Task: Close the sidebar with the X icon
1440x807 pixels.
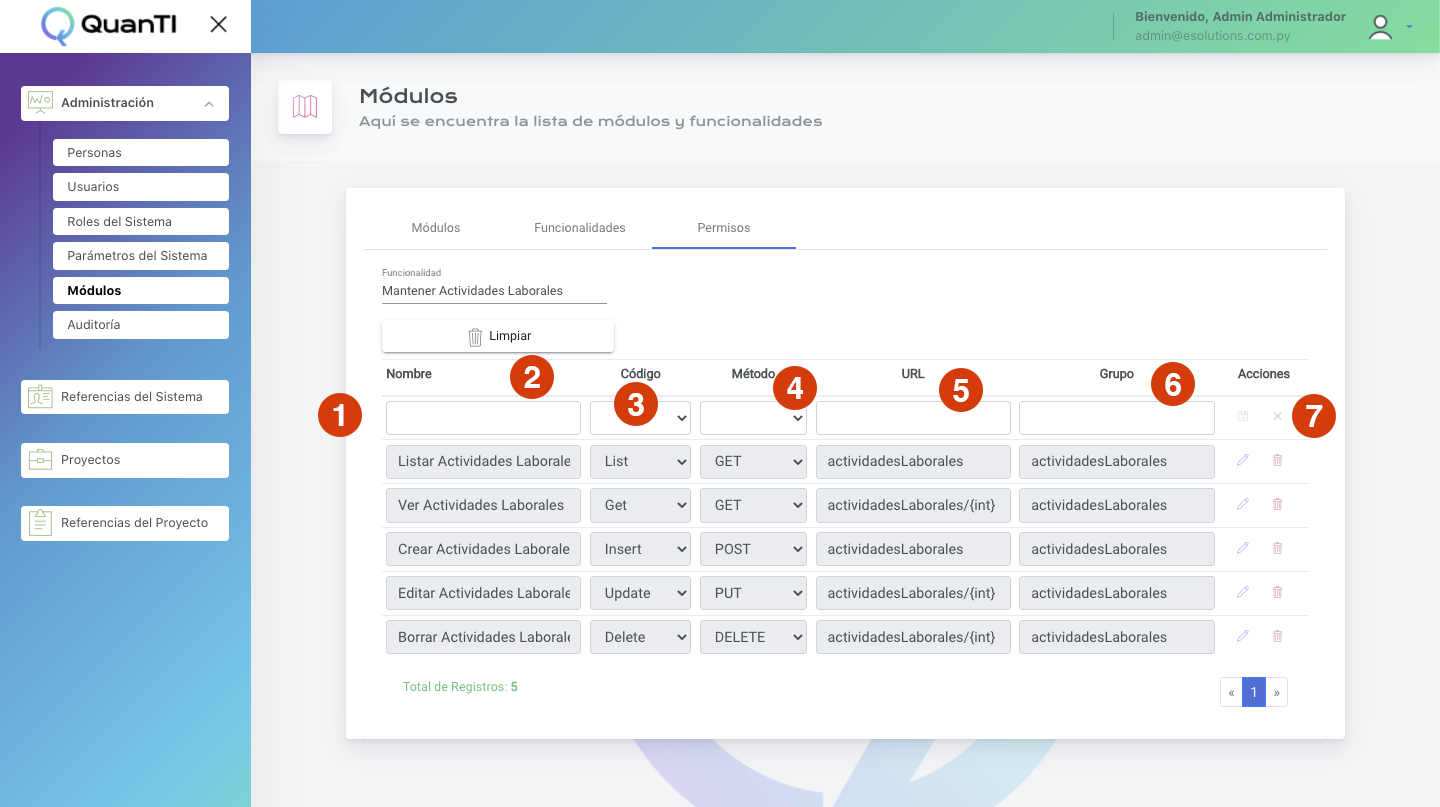Action: [x=218, y=25]
